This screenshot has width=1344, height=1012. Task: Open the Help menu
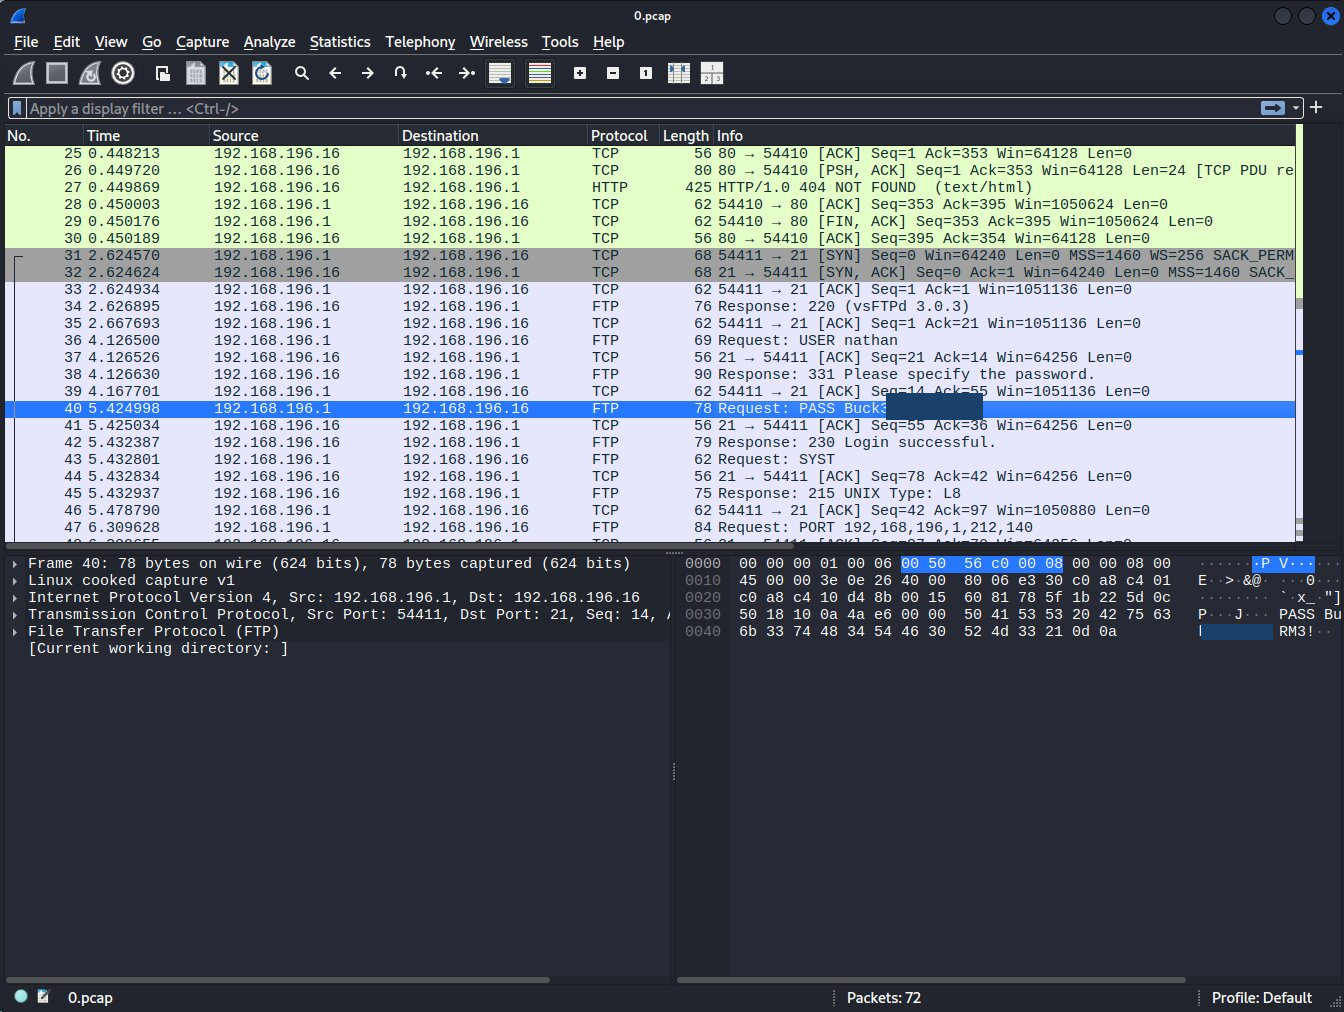pyautogui.click(x=609, y=42)
